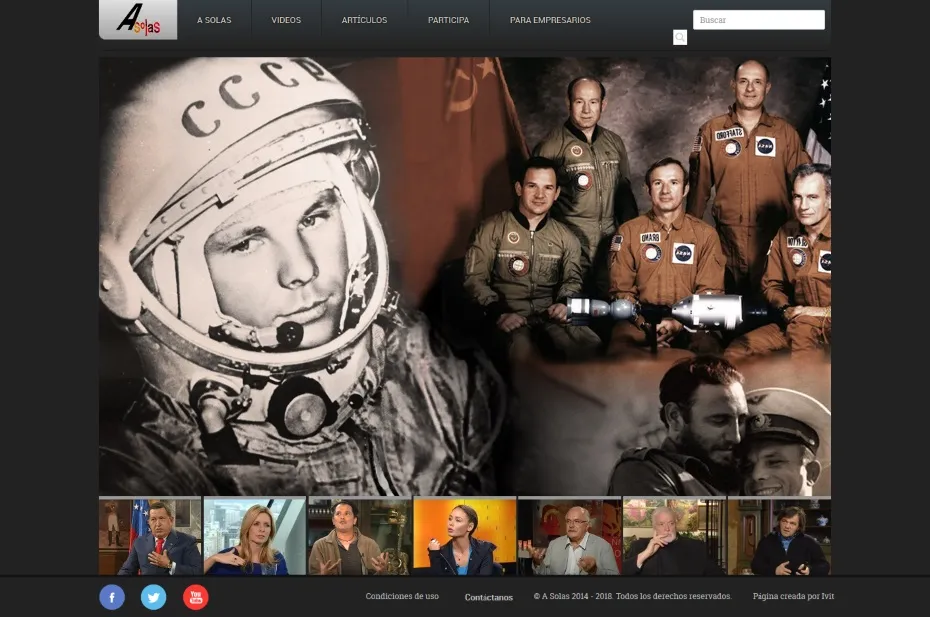Viewport: 930px width, 617px height.
Task: Click the A Solas logo
Action: click(x=138, y=19)
